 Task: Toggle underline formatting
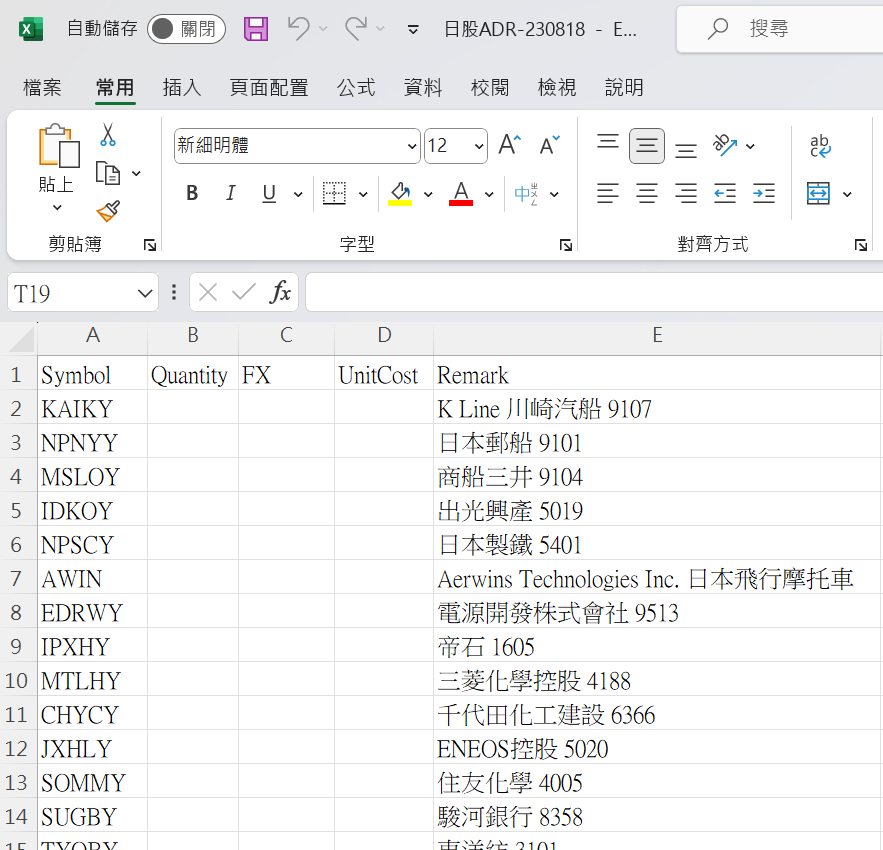coord(269,194)
